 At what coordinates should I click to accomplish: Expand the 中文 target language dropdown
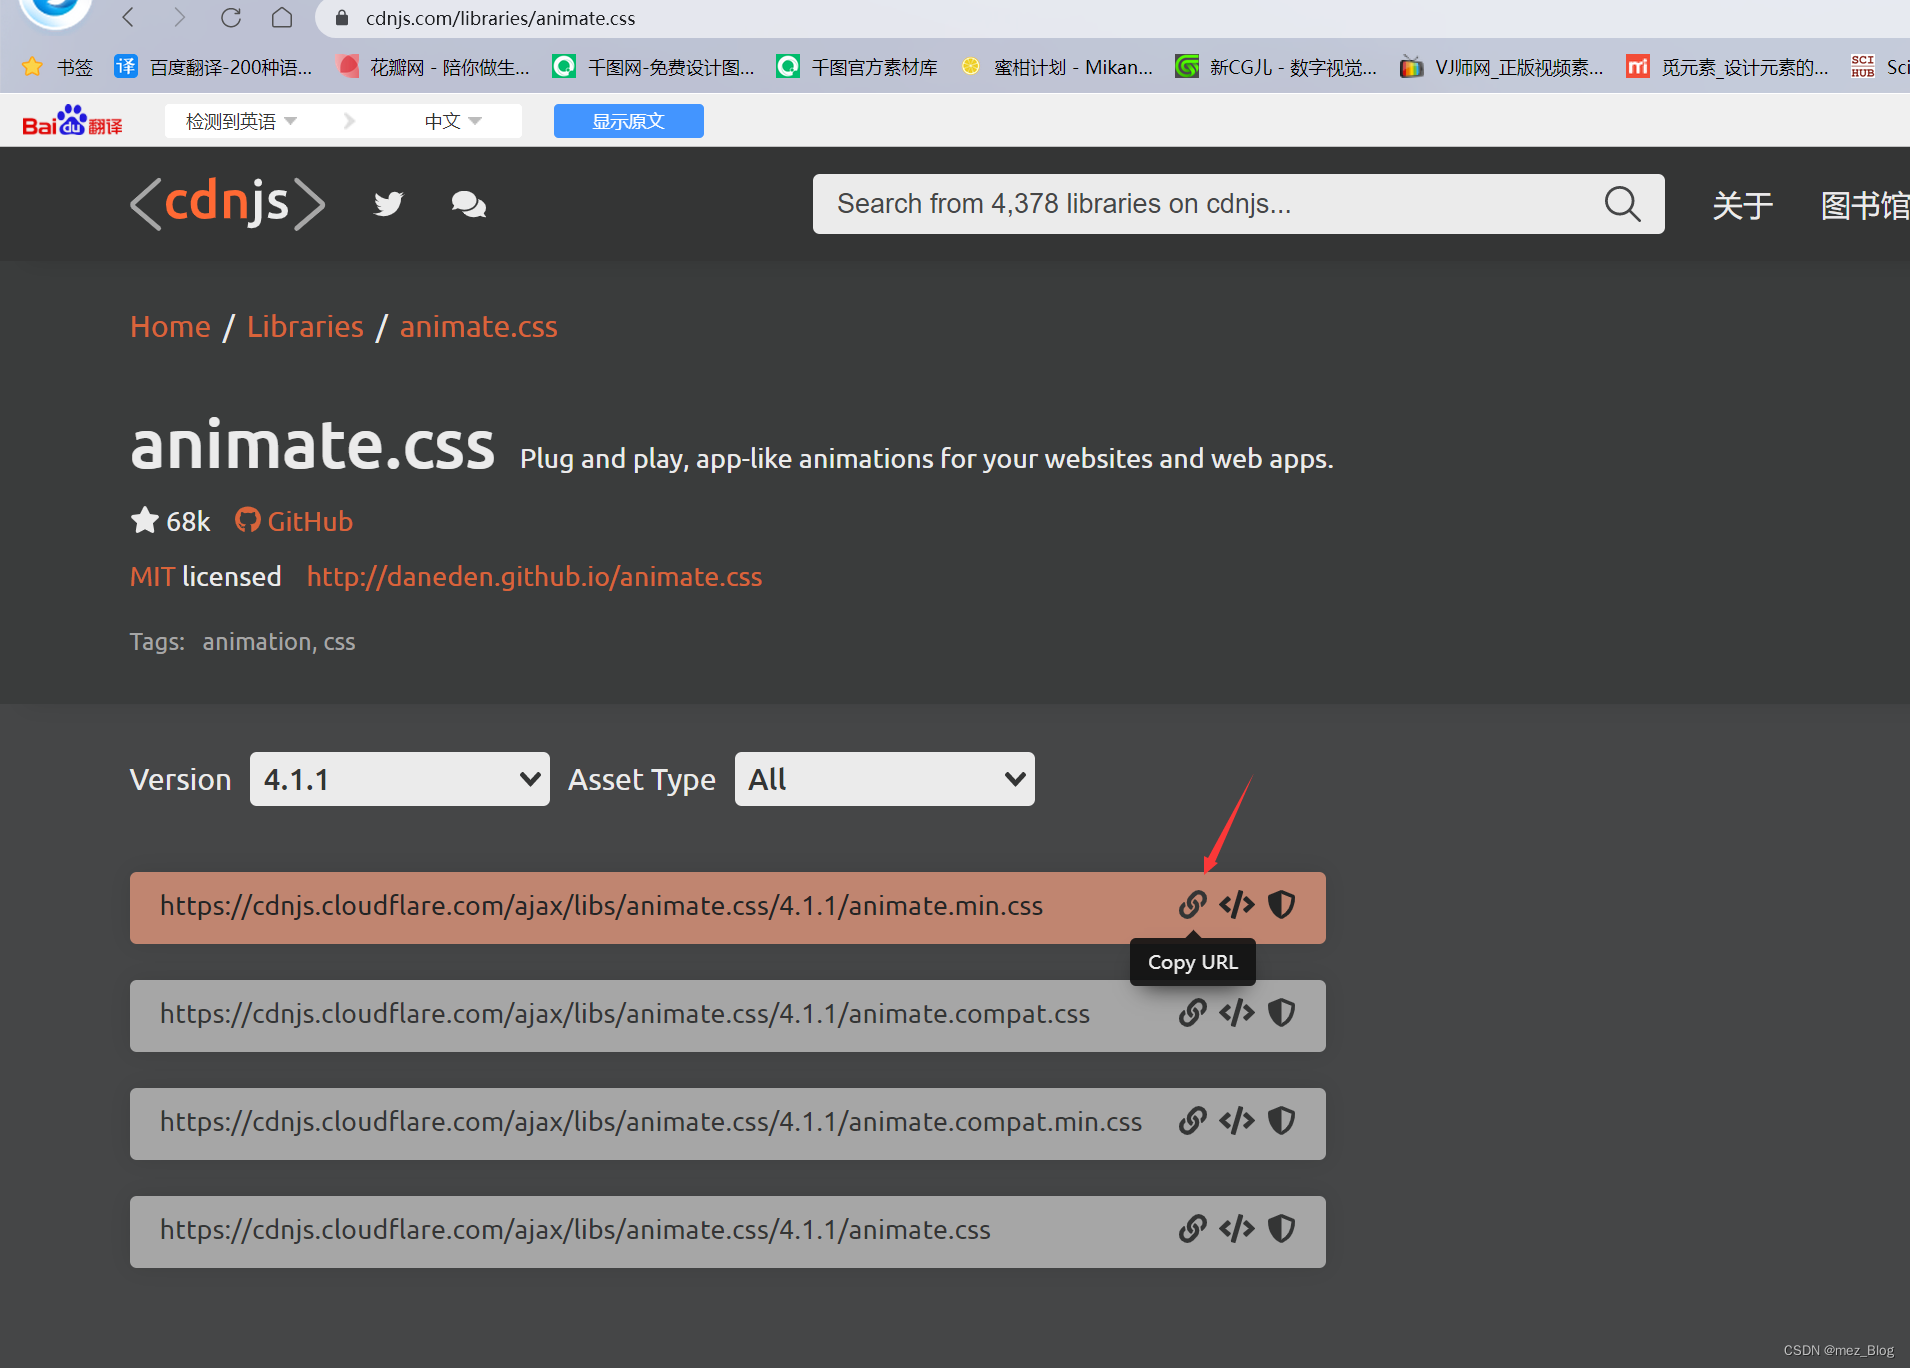(453, 121)
